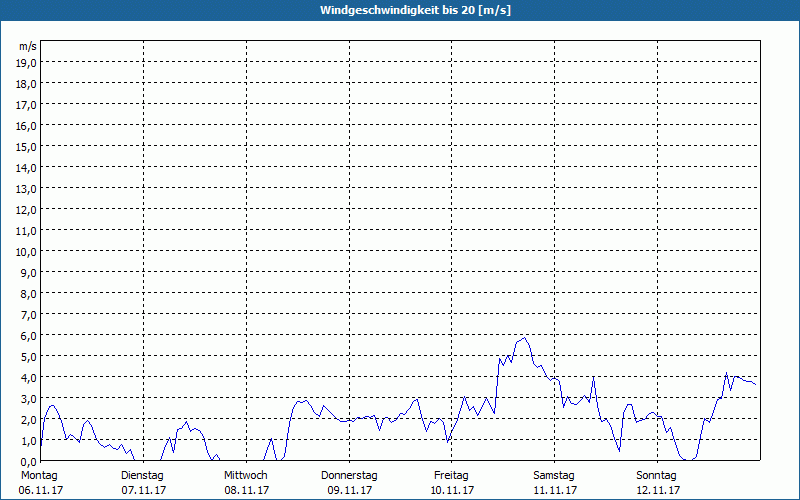Screen dimensions: 800x500
Task: Click the 8,0 axis value
Action: (29, 294)
